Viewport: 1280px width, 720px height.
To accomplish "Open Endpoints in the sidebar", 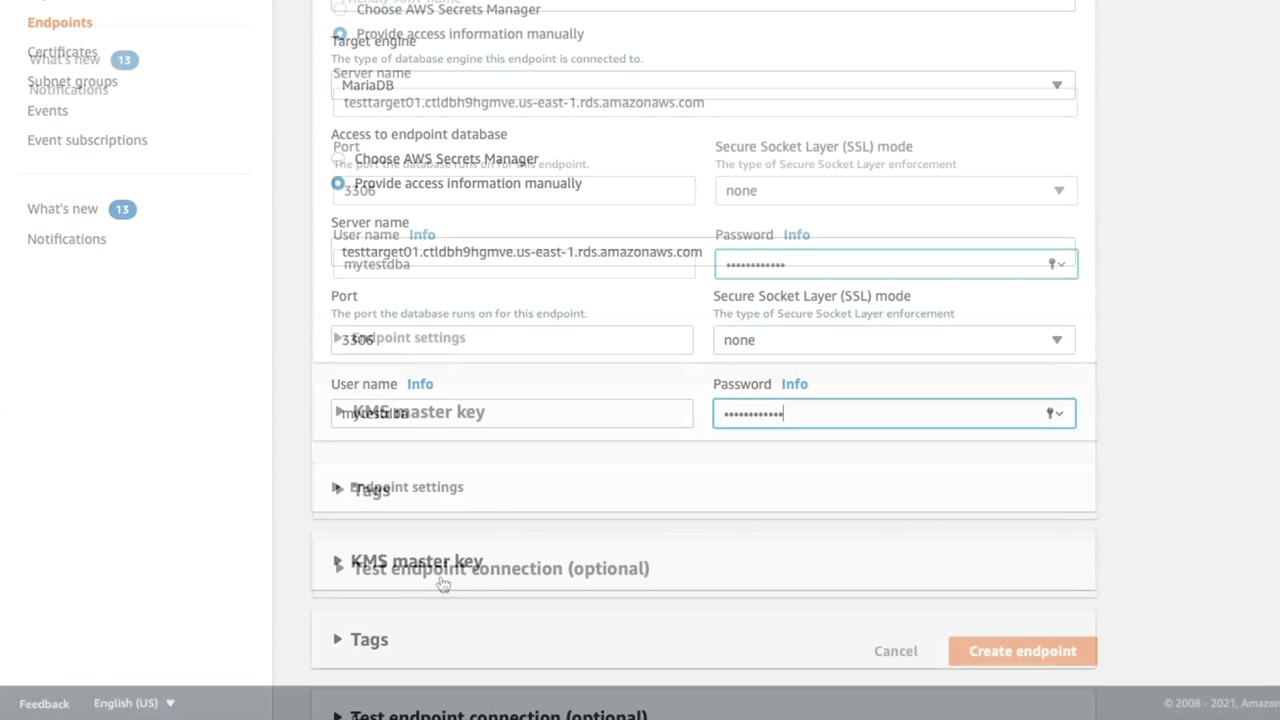I will click(x=60, y=22).
